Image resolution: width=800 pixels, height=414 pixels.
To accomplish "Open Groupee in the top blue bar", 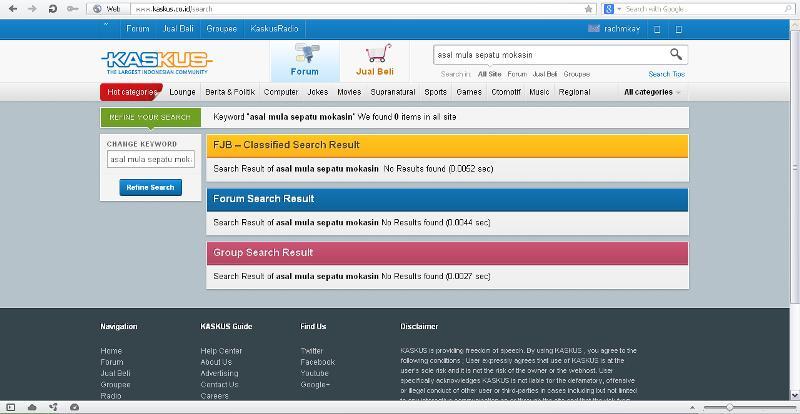I will point(221,29).
